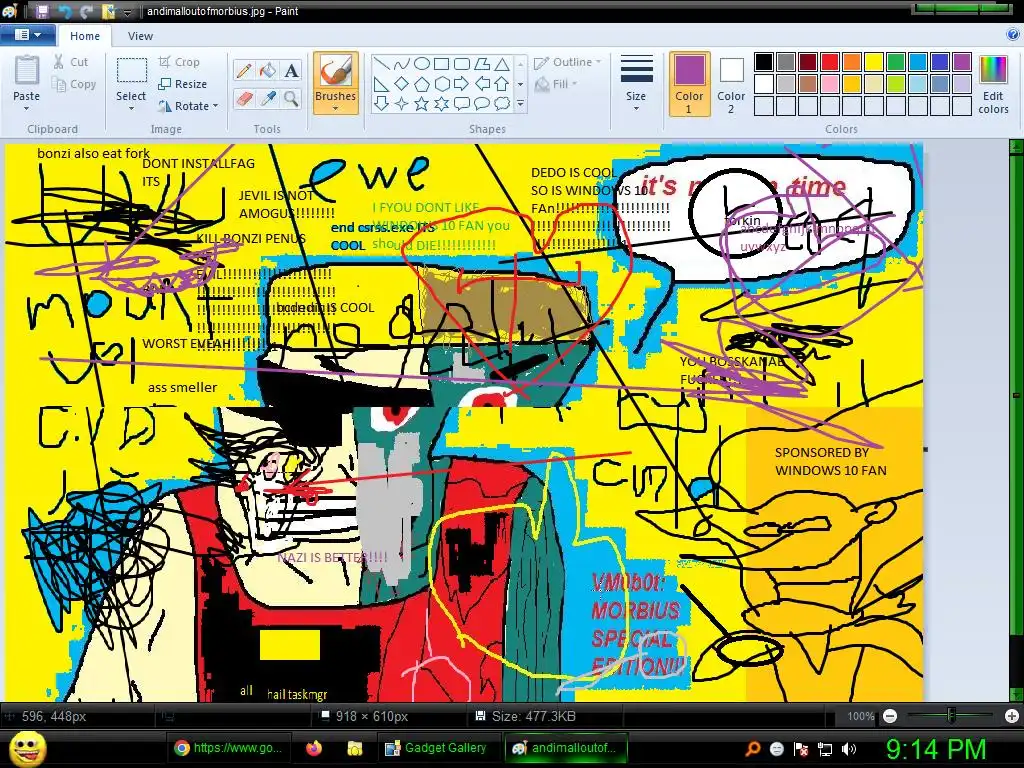
Task: Click the Redo arrow in title bar
Action: click(x=86, y=11)
